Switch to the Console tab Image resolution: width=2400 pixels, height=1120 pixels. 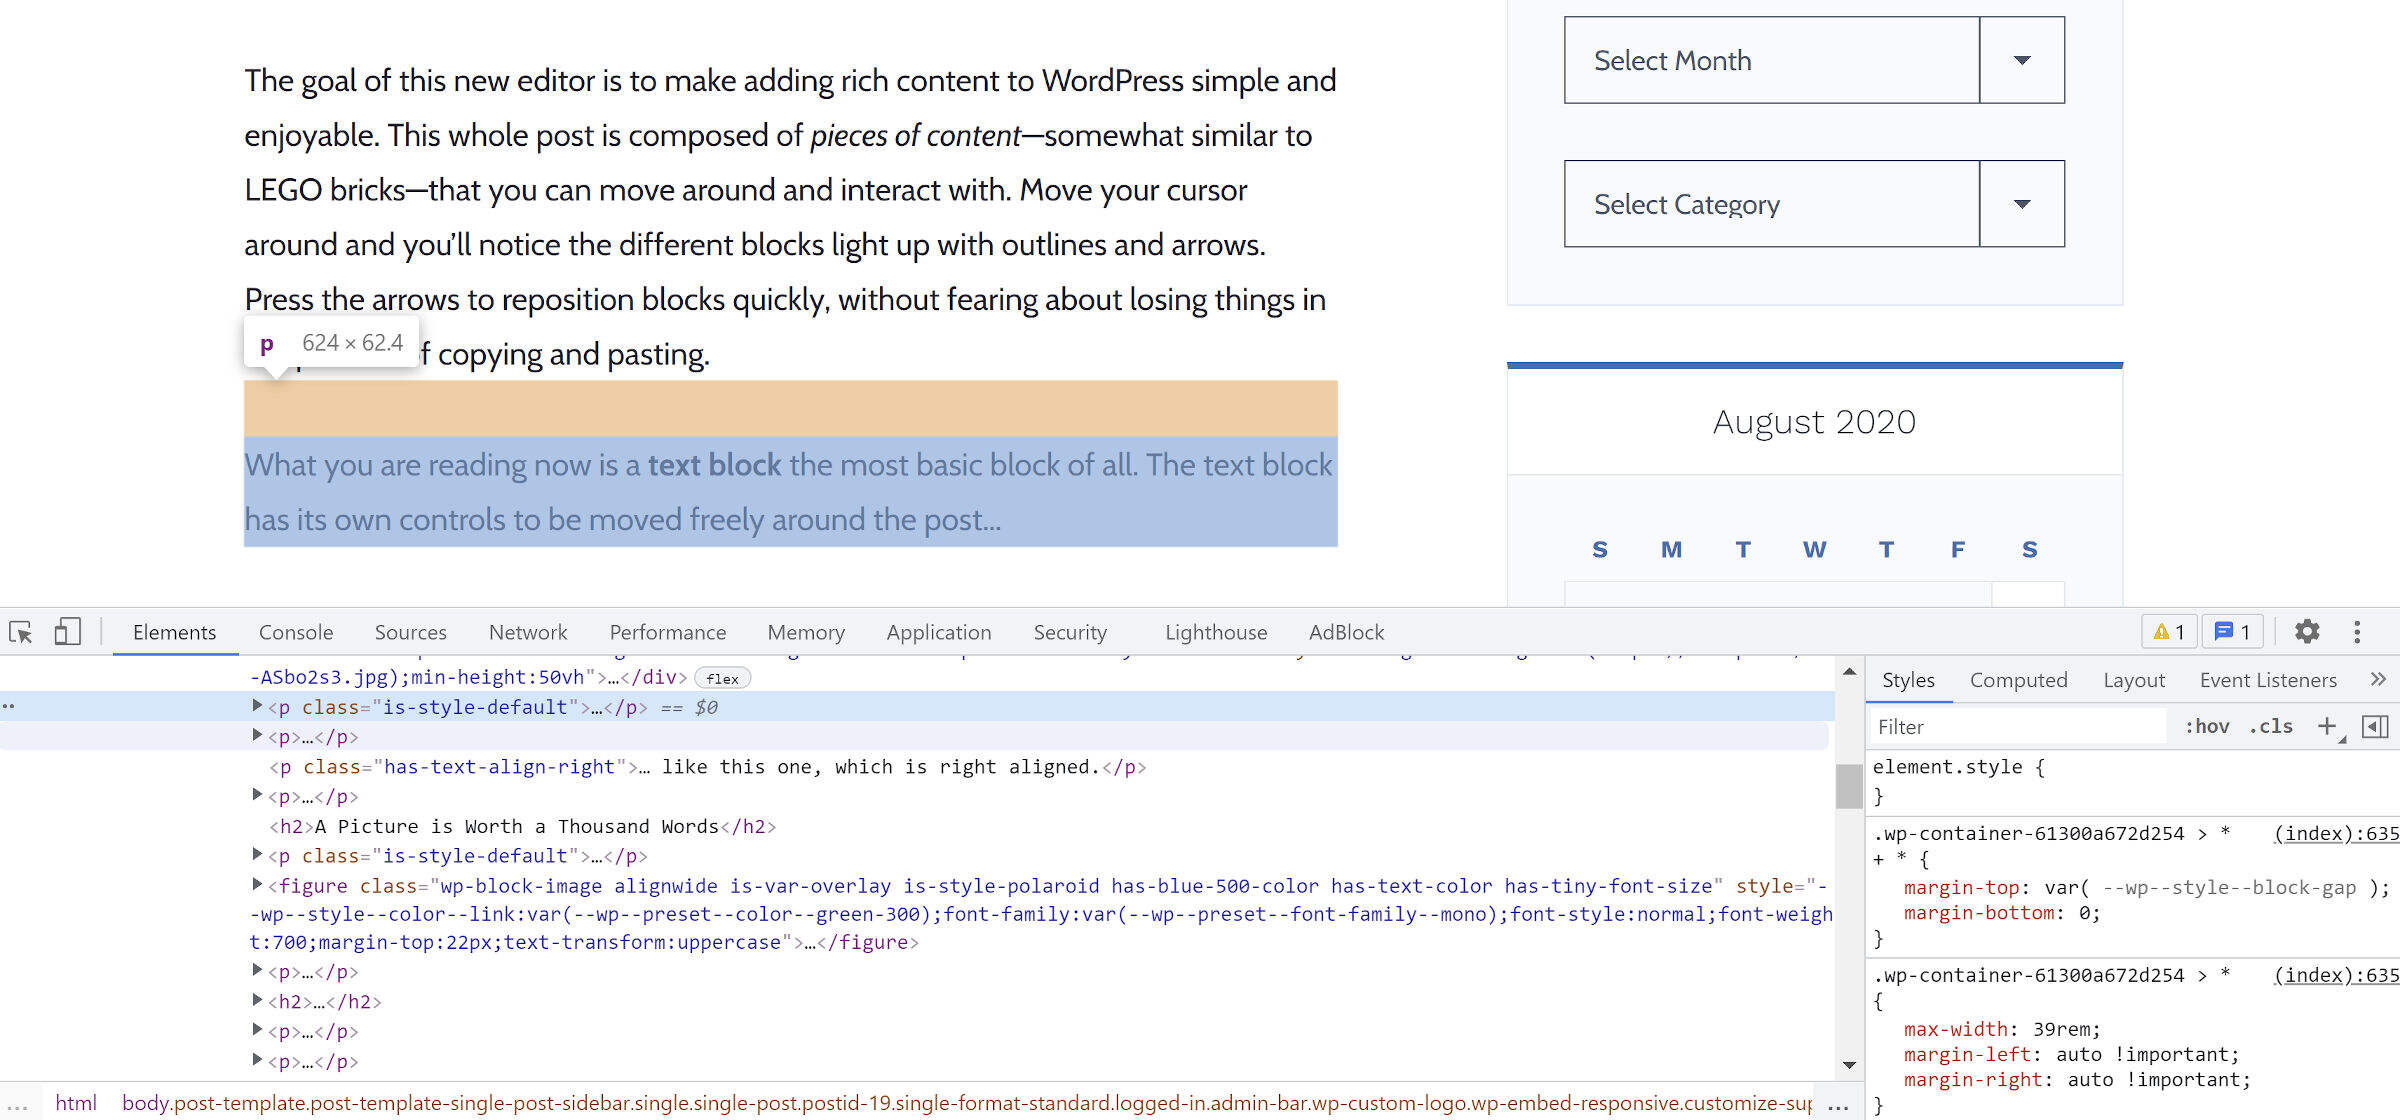(x=296, y=632)
